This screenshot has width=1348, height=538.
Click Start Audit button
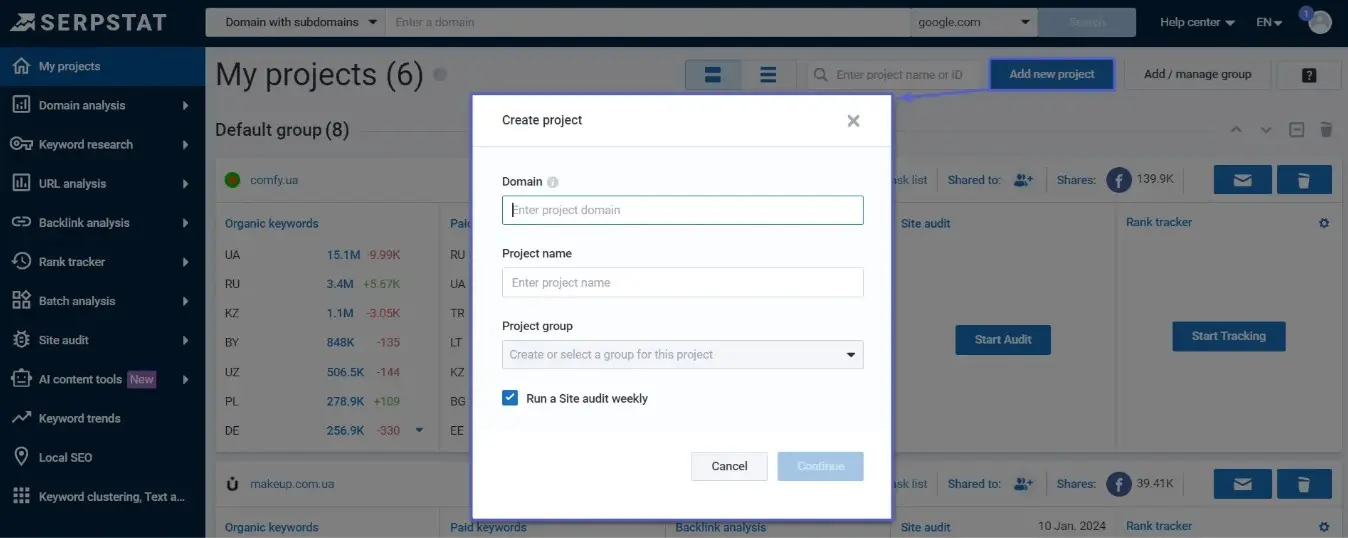(1003, 339)
